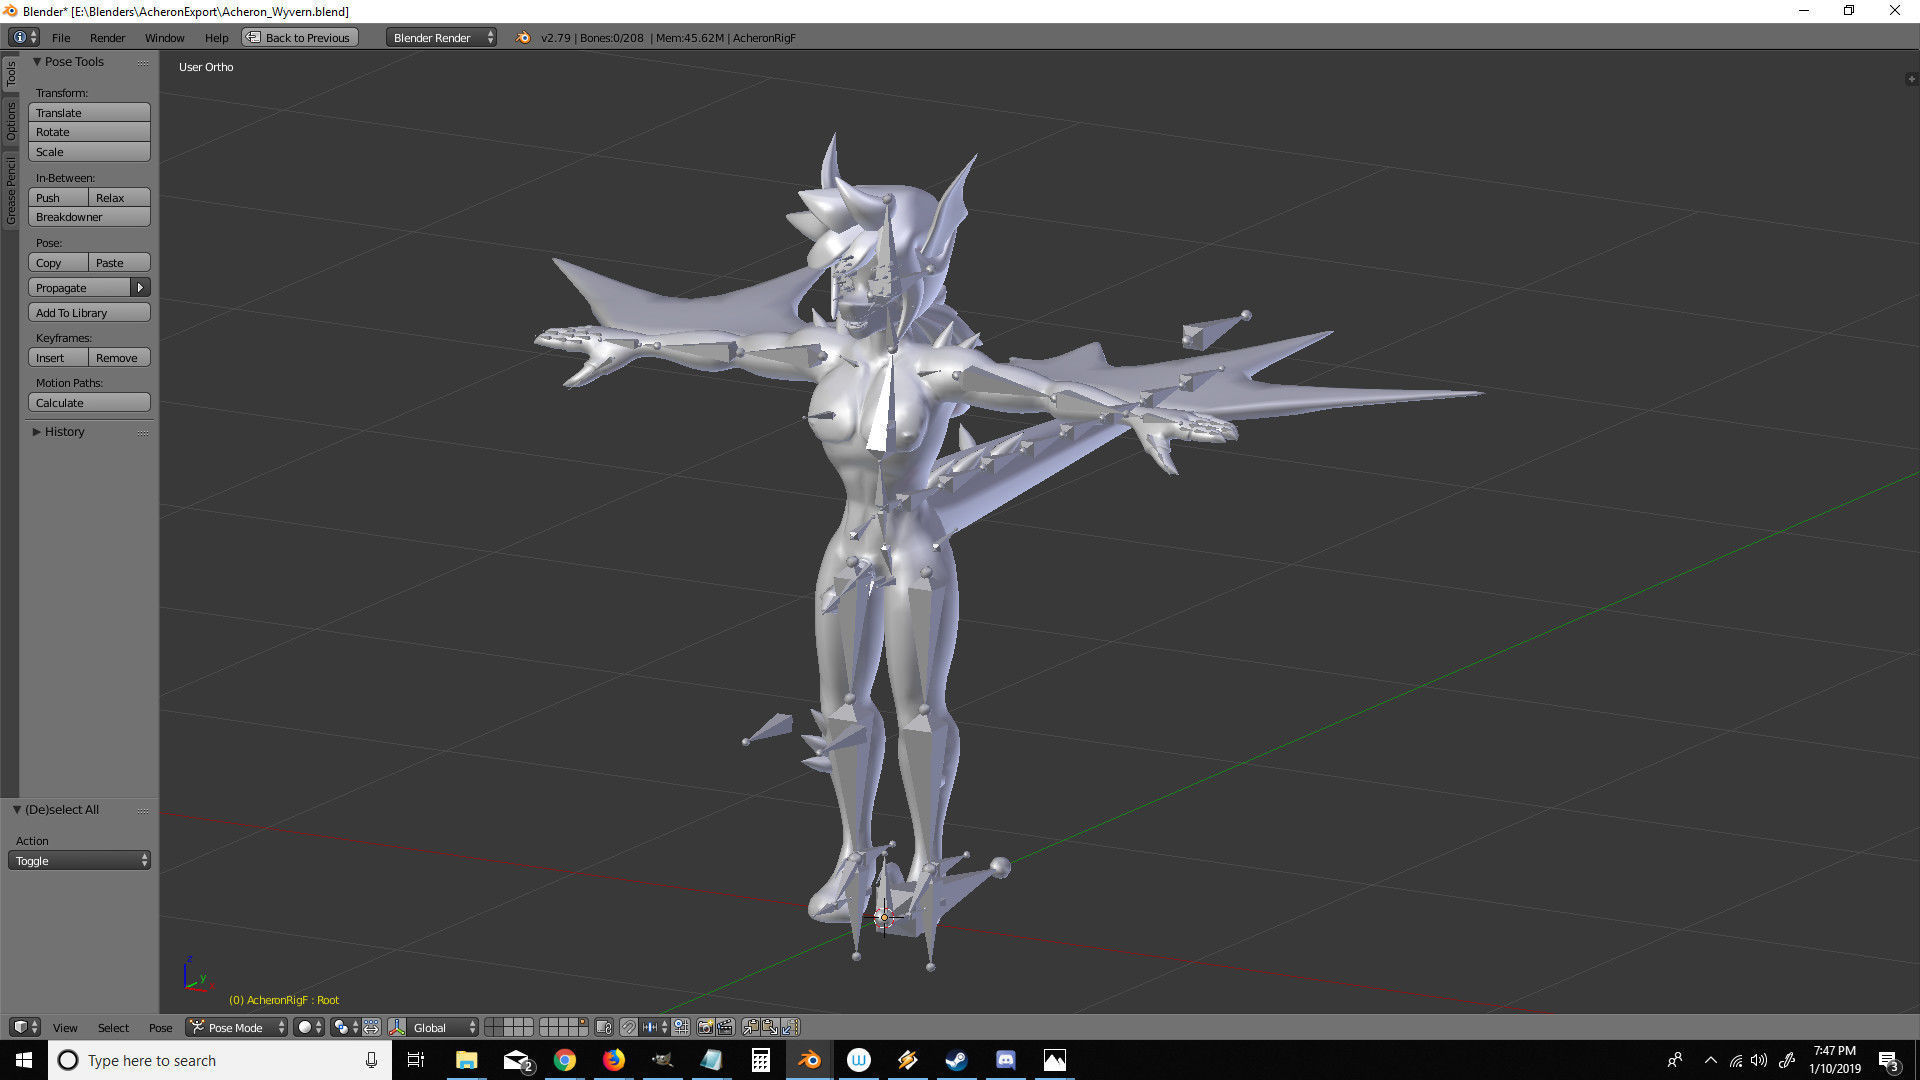Click the OpenGL render active viewport camera icon
Screen dimensions: 1920x1080
[705, 1027]
